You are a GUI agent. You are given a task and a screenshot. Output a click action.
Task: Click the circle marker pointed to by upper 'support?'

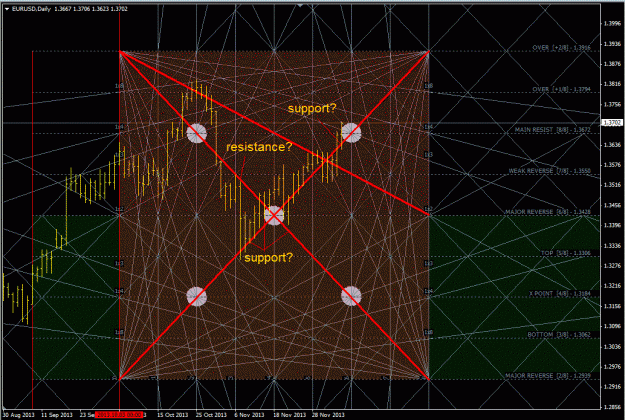pyautogui.click(x=351, y=133)
